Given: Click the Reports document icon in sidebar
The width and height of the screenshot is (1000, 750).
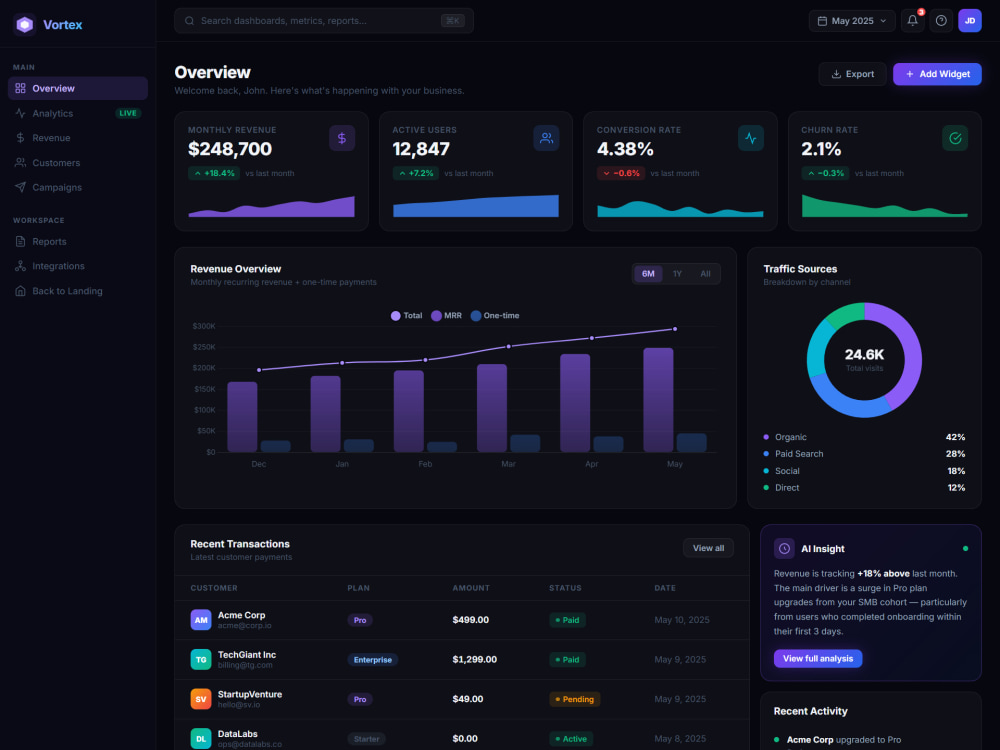Looking at the screenshot, I should tap(20, 242).
